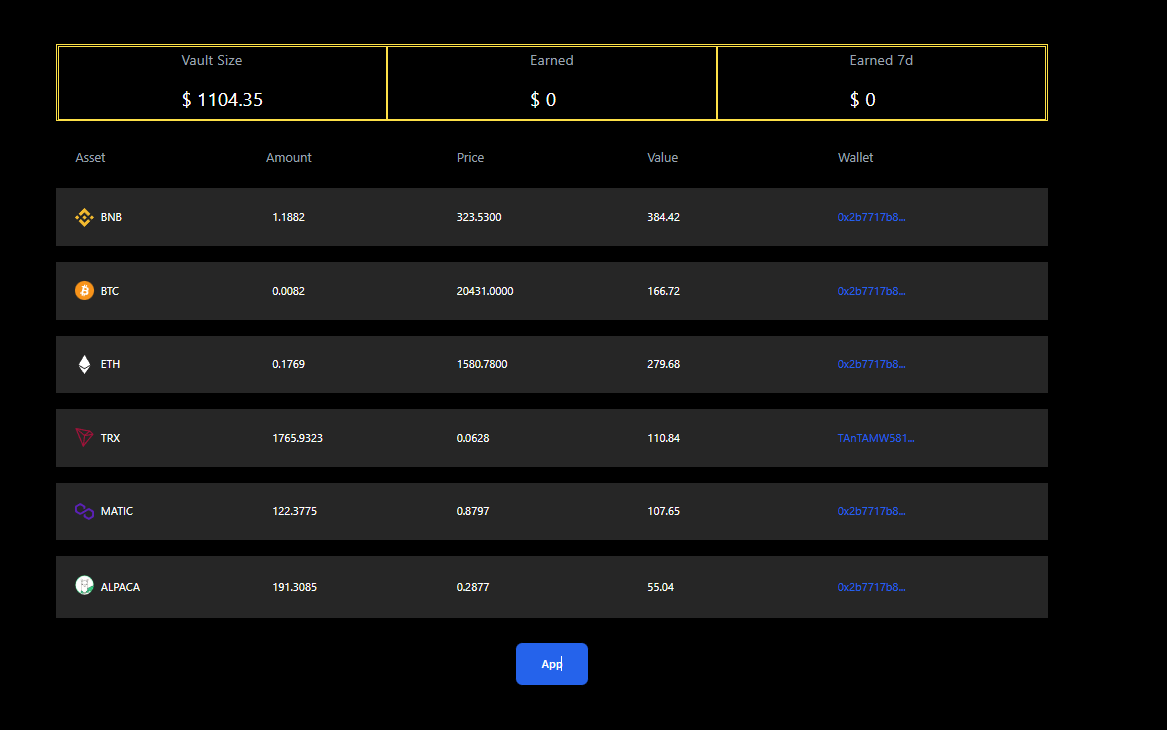Select BNB value 384.42
Image resolution: width=1167 pixels, height=730 pixels.
pyautogui.click(x=663, y=217)
